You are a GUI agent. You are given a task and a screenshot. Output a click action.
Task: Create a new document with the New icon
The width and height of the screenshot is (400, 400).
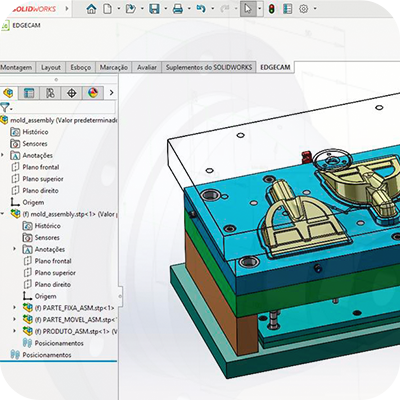point(107,9)
